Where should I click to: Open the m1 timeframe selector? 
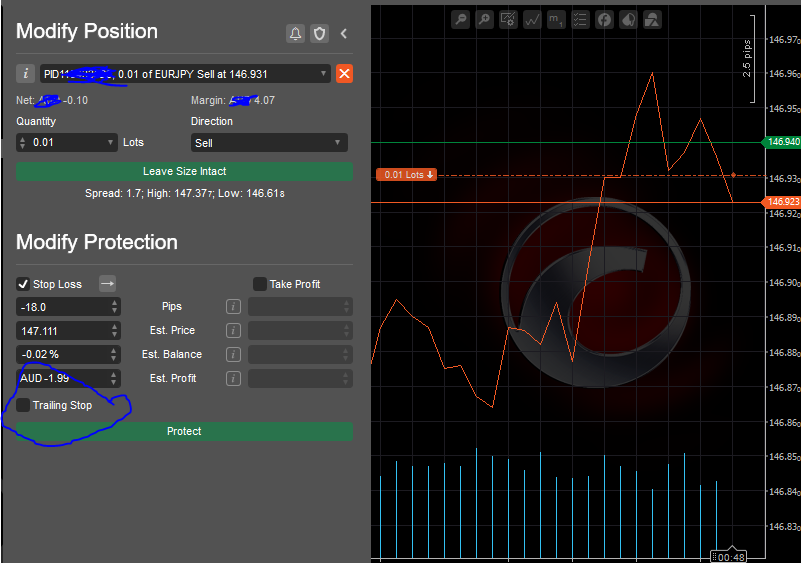click(556, 20)
